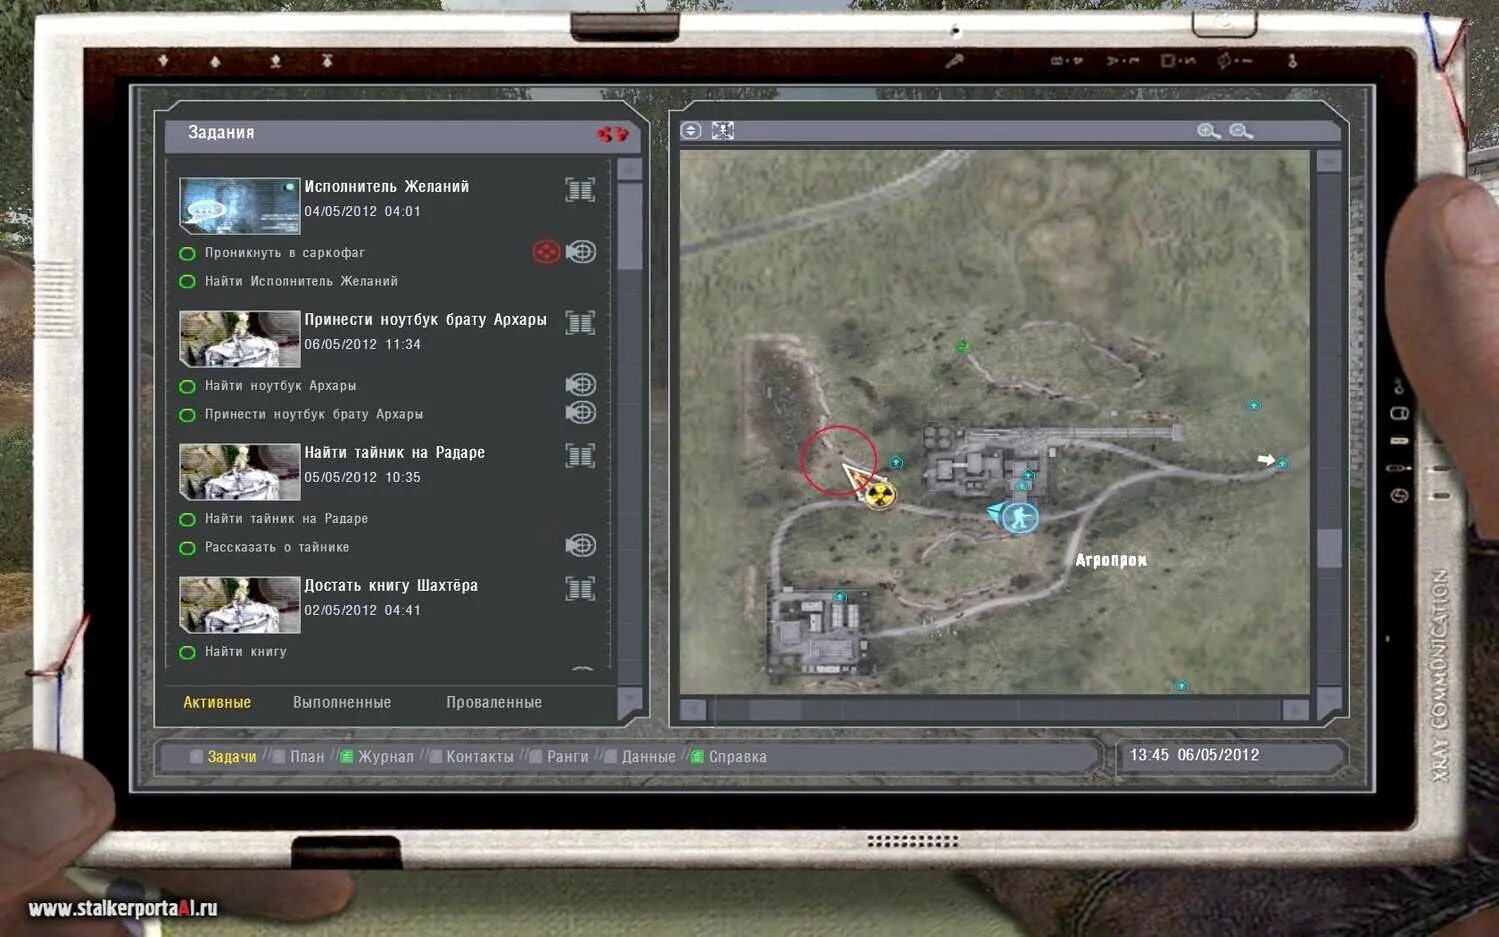Viewport: 1499px width, 937px height.
Task: Center map on player position icon
Action: click(723, 131)
